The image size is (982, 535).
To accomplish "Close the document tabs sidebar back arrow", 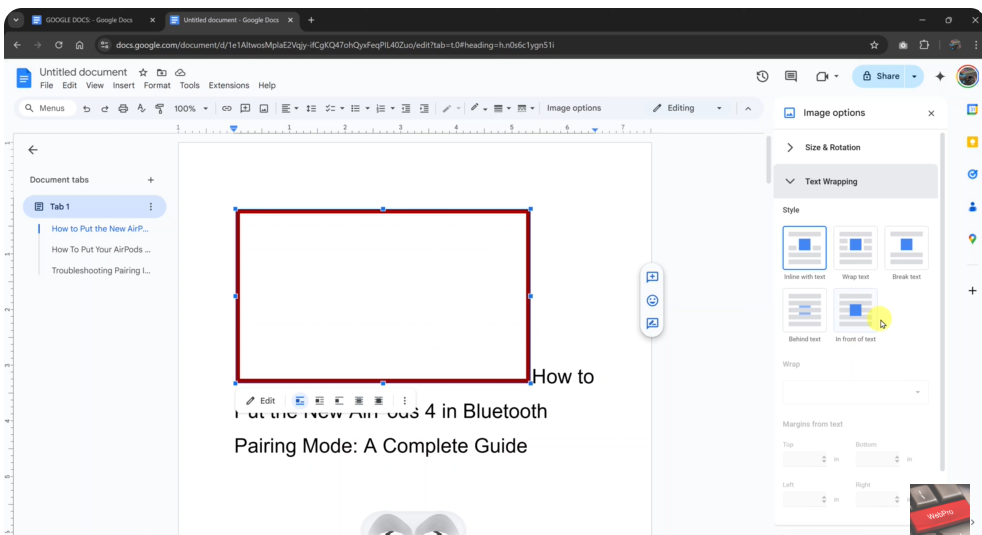I will point(33,150).
